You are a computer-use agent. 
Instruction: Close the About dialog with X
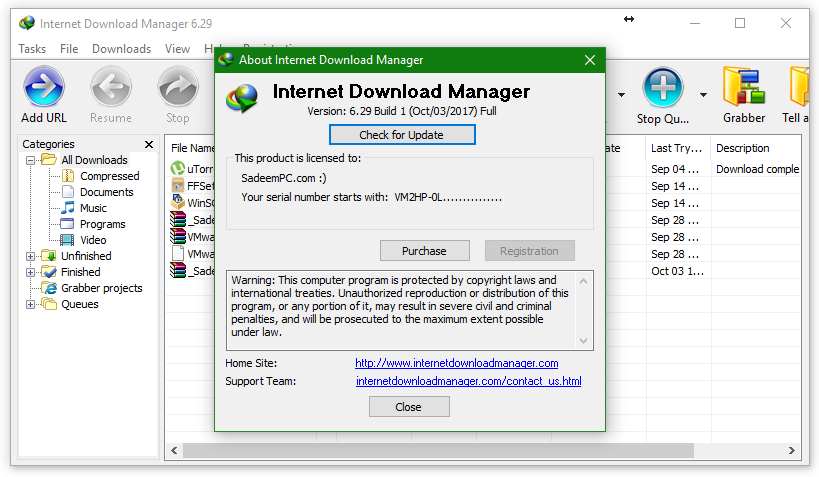pyautogui.click(x=590, y=60)
